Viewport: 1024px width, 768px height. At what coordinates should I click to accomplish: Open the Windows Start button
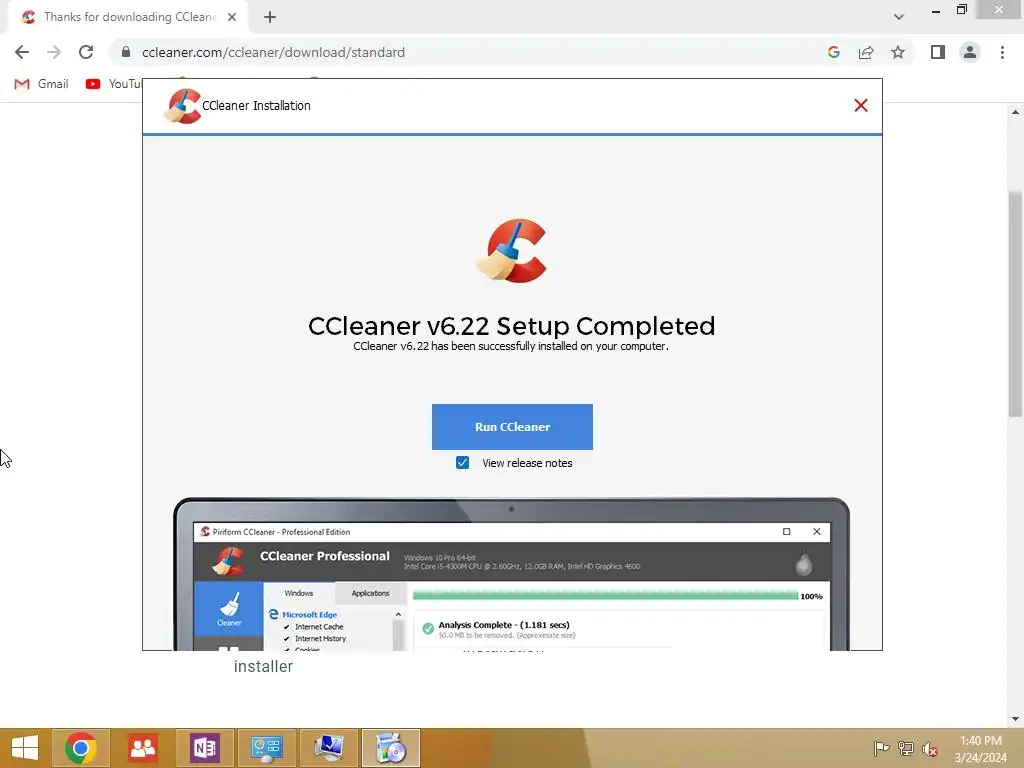click(25, 748)
